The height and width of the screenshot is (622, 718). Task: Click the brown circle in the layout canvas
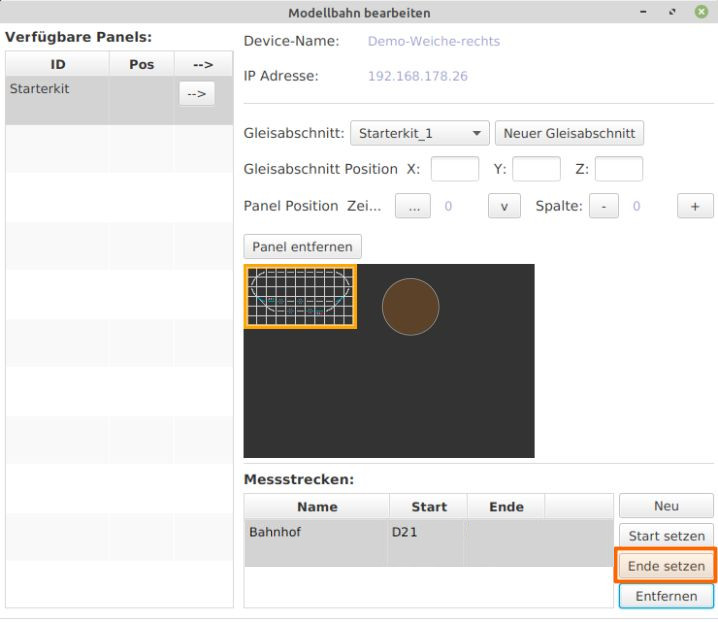pos(411,307)
